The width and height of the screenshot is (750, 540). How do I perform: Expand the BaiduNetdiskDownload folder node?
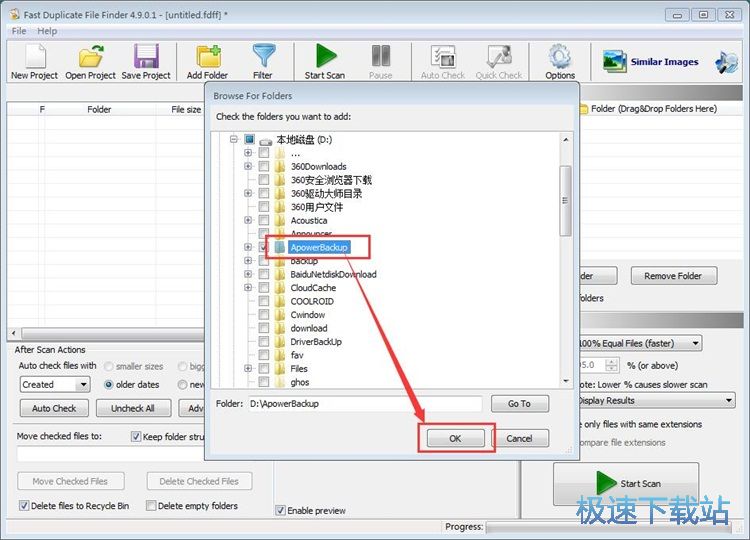pos(248,274)
